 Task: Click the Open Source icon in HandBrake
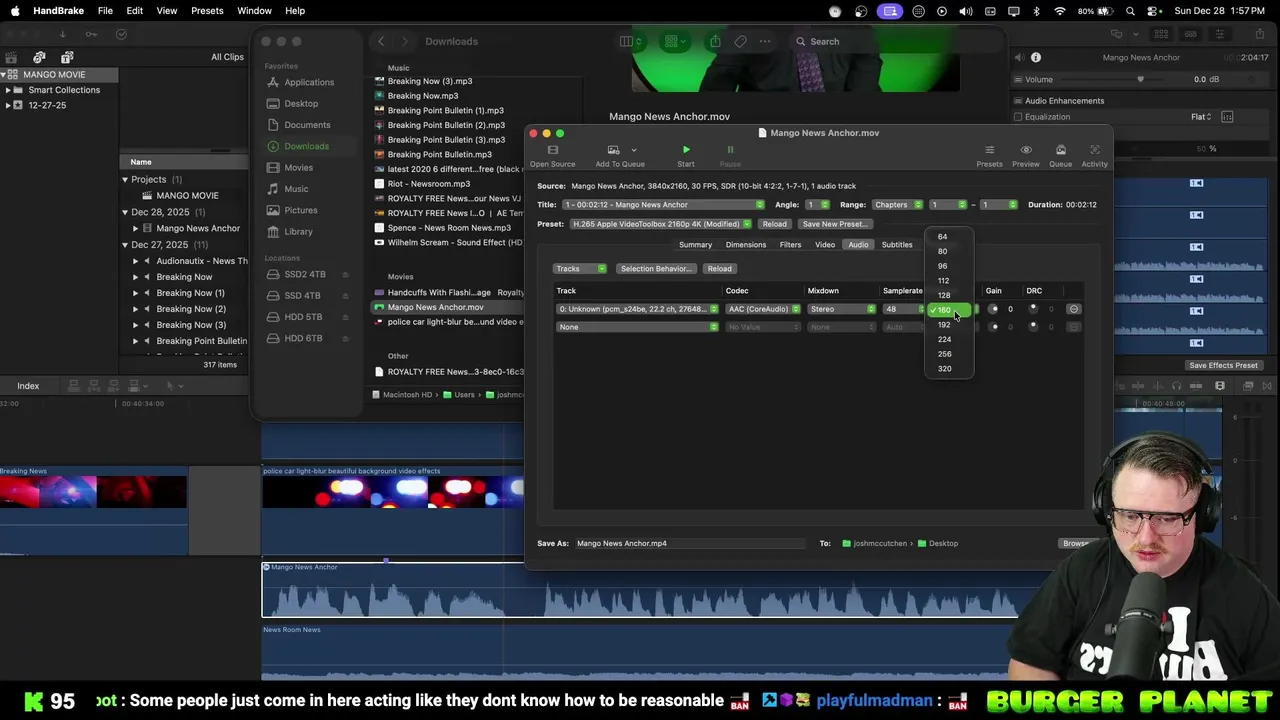click(x=552, y=150)
